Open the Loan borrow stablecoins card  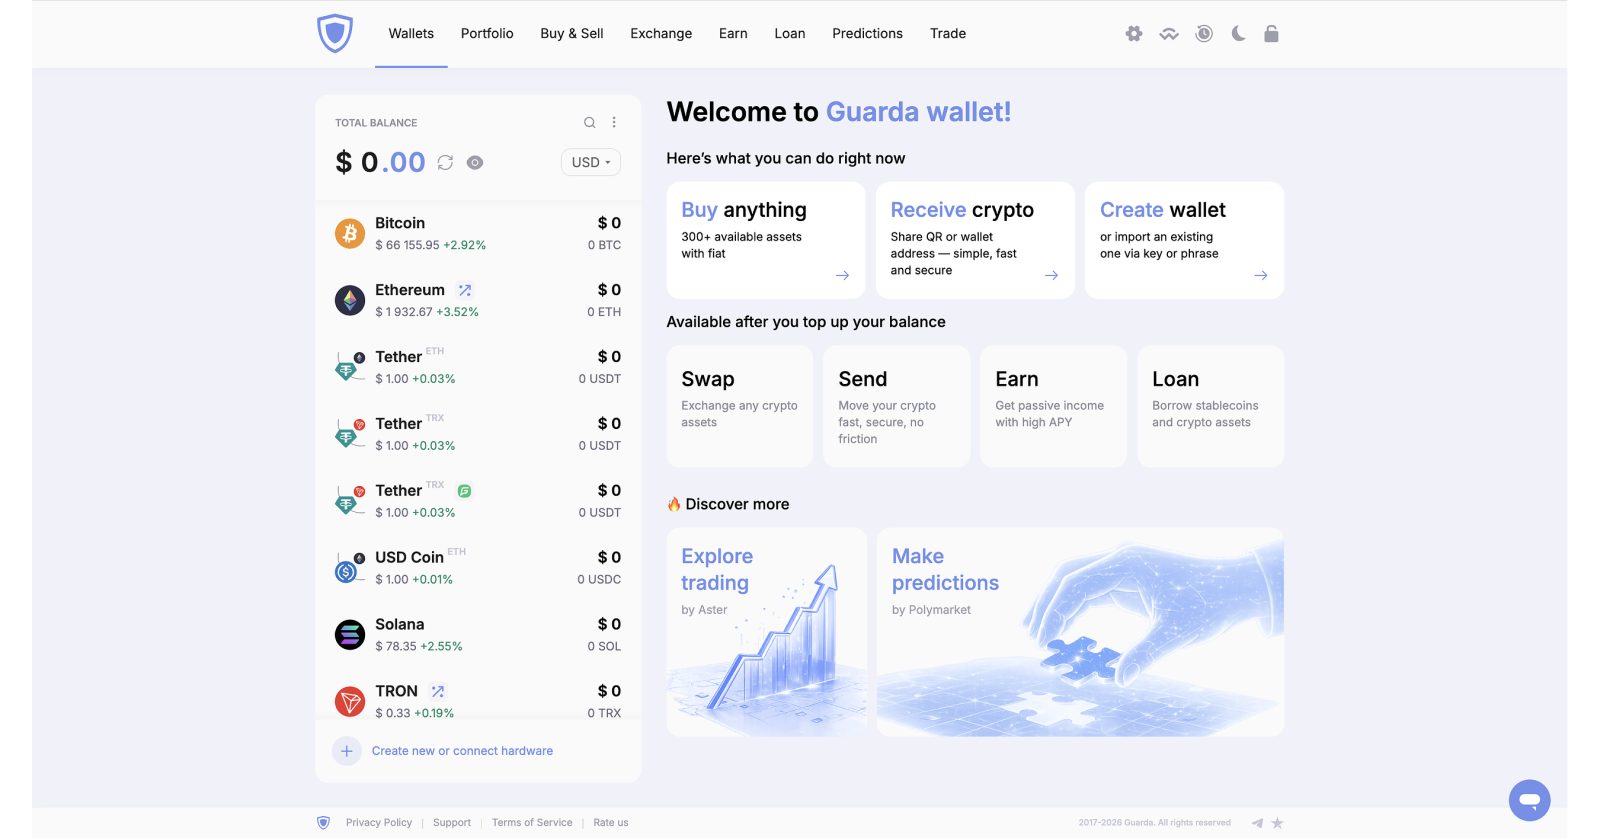1211,406
